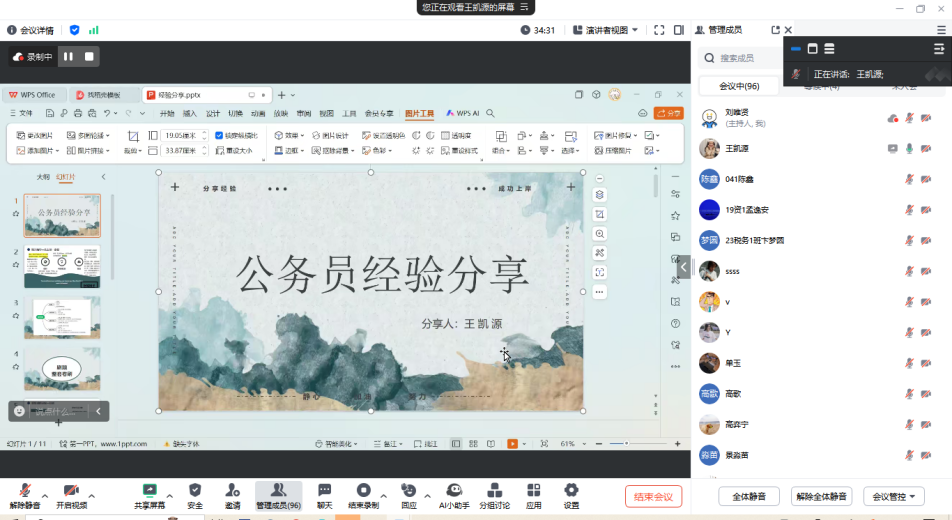The image size is (952, 520).
Task: Open the Chat (聊天) icon
Action: click(324, 490)
